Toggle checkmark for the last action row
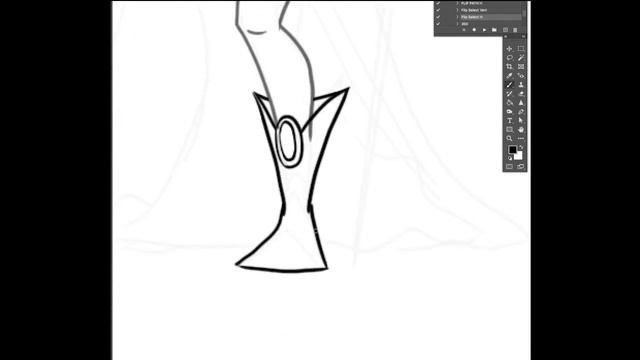 438,24
